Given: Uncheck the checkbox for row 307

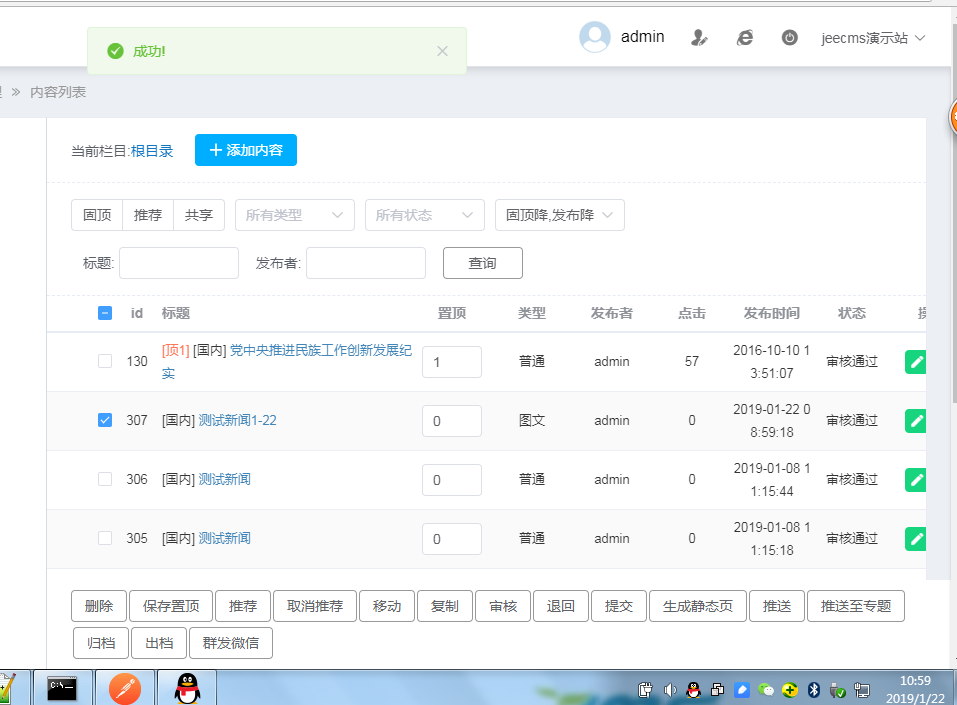Looking at the screenshot, I should click(105, 421).
